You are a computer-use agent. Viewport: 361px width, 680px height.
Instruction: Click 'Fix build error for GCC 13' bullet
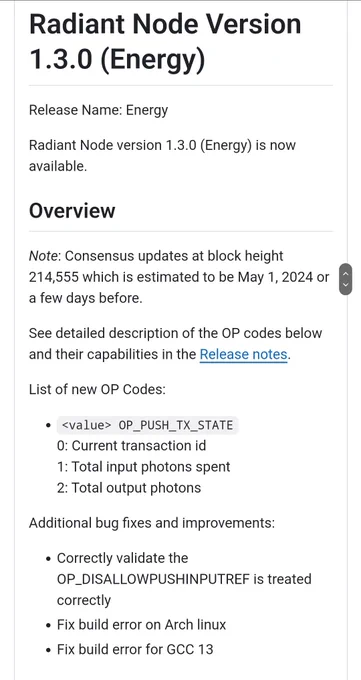point(135,650)
